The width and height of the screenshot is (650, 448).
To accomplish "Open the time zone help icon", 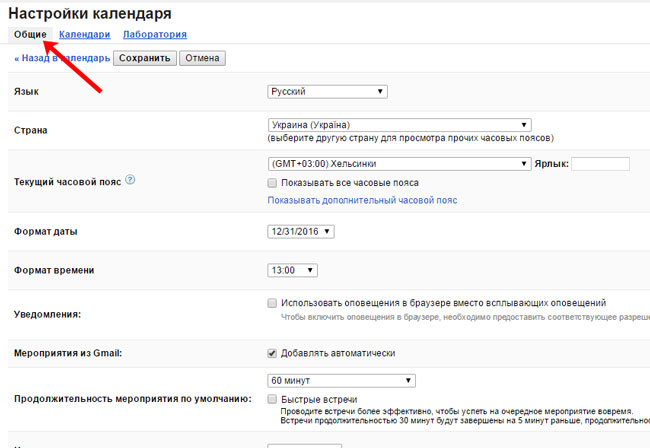I will [130, 181].
